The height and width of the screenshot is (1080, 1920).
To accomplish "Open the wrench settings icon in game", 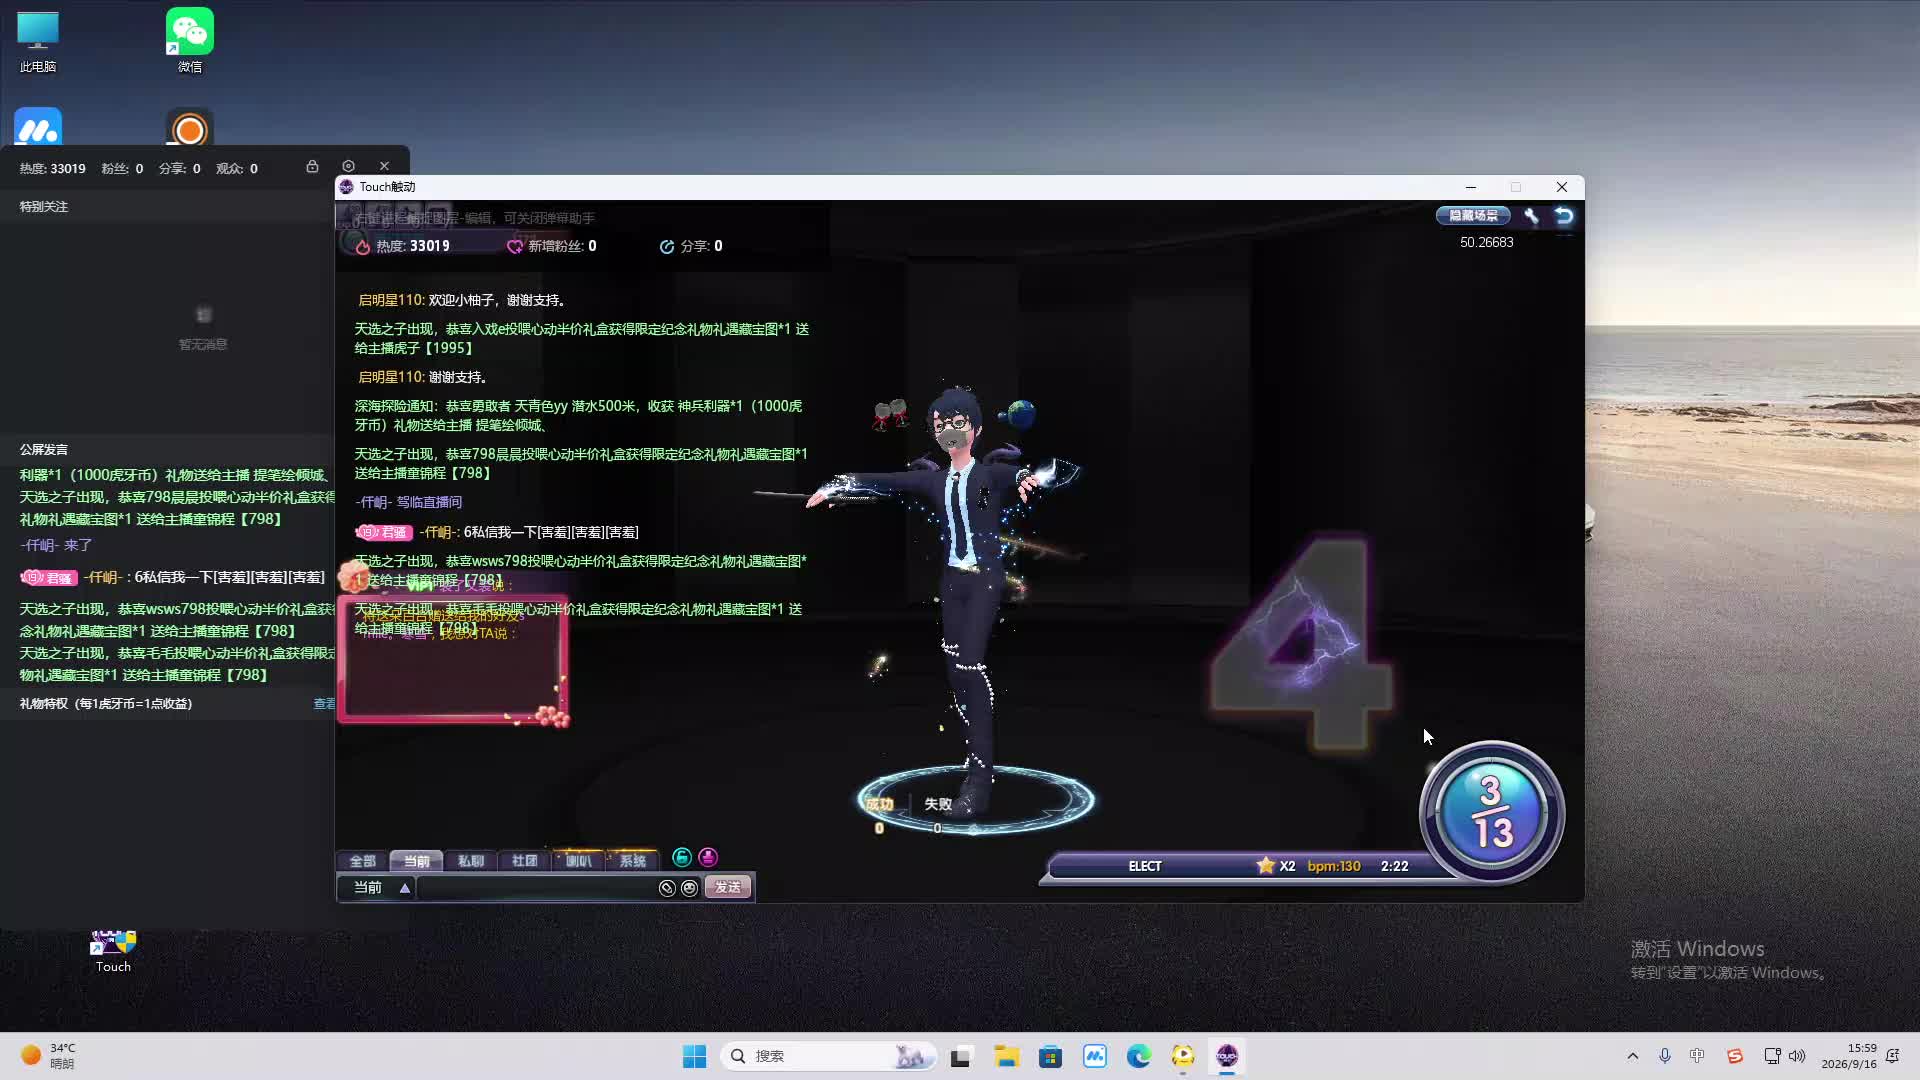I will click(1531, 216).
